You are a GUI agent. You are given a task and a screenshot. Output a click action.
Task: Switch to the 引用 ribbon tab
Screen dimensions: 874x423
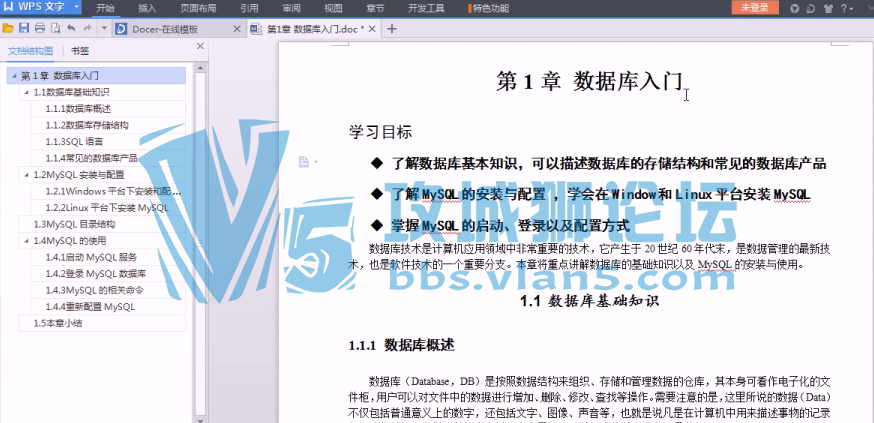[x=249, y=8]
